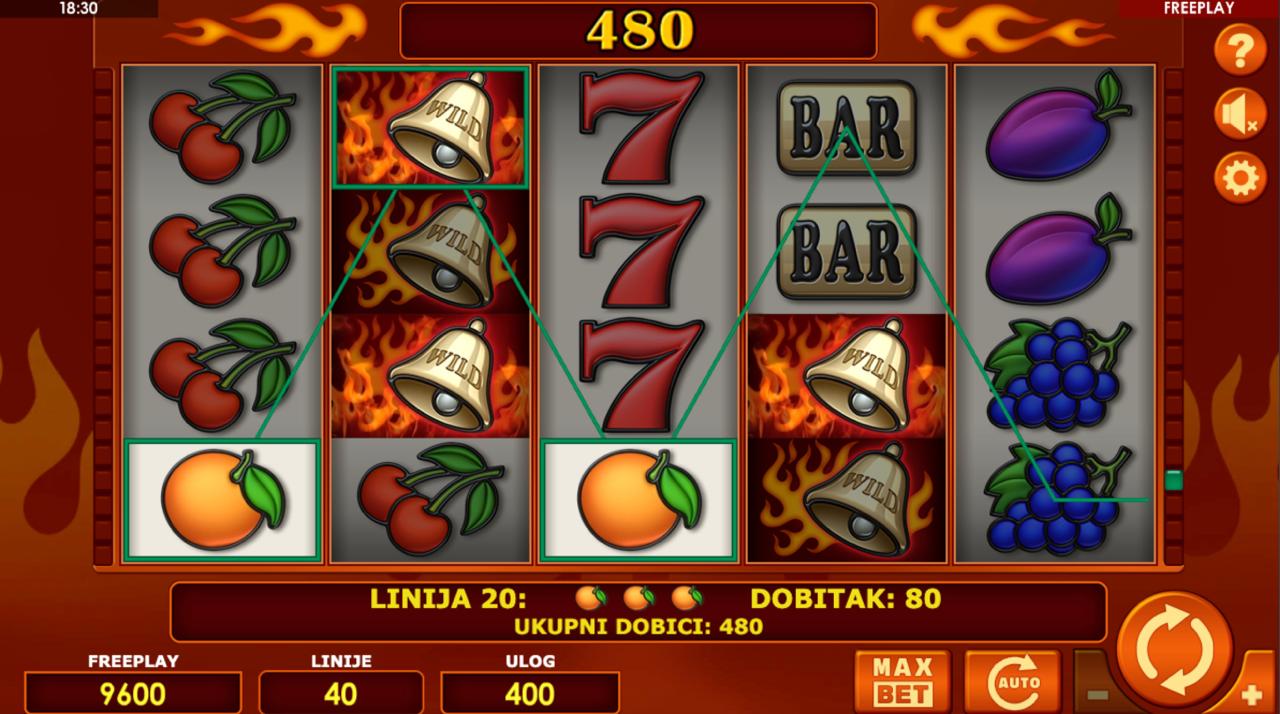Image resolution: width=1280 pixels, height=714 pixels.
Task: Click the FREEPLAY label in top corner
Action: 1199,8
